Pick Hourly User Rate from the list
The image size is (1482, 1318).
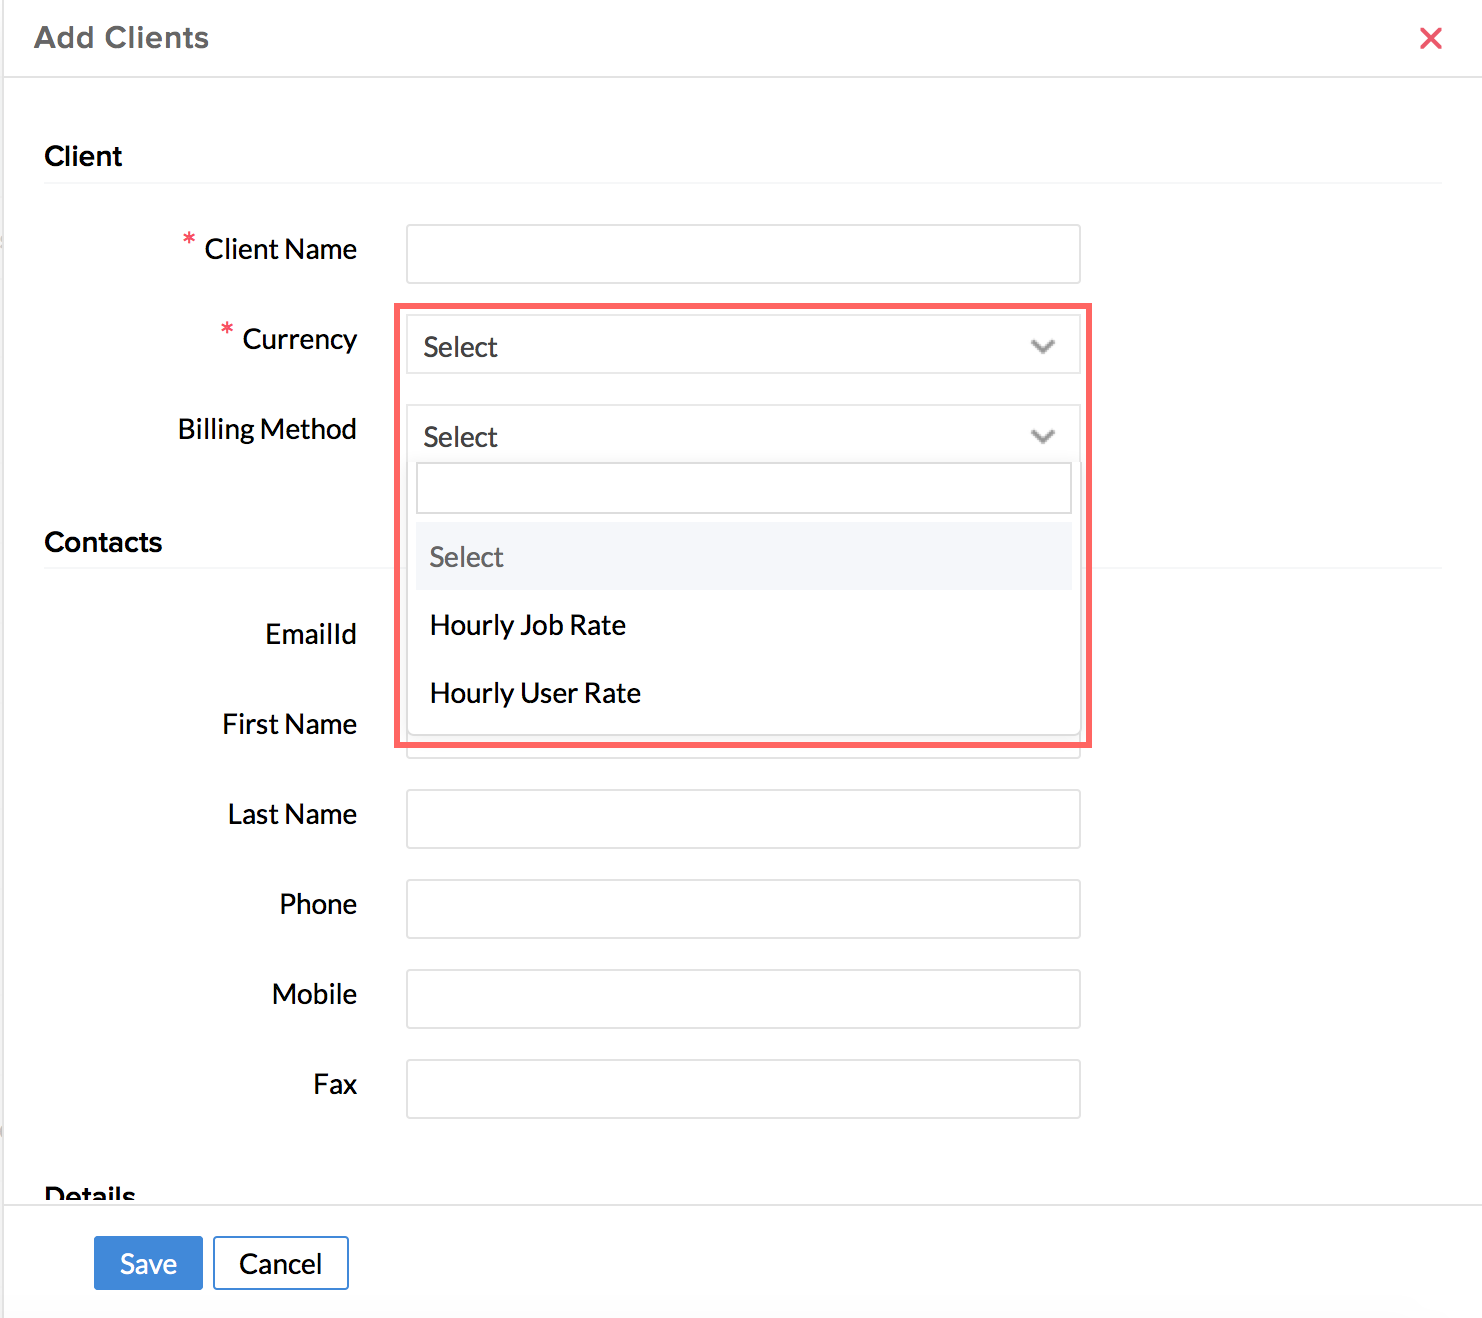(x=535, y=693)
